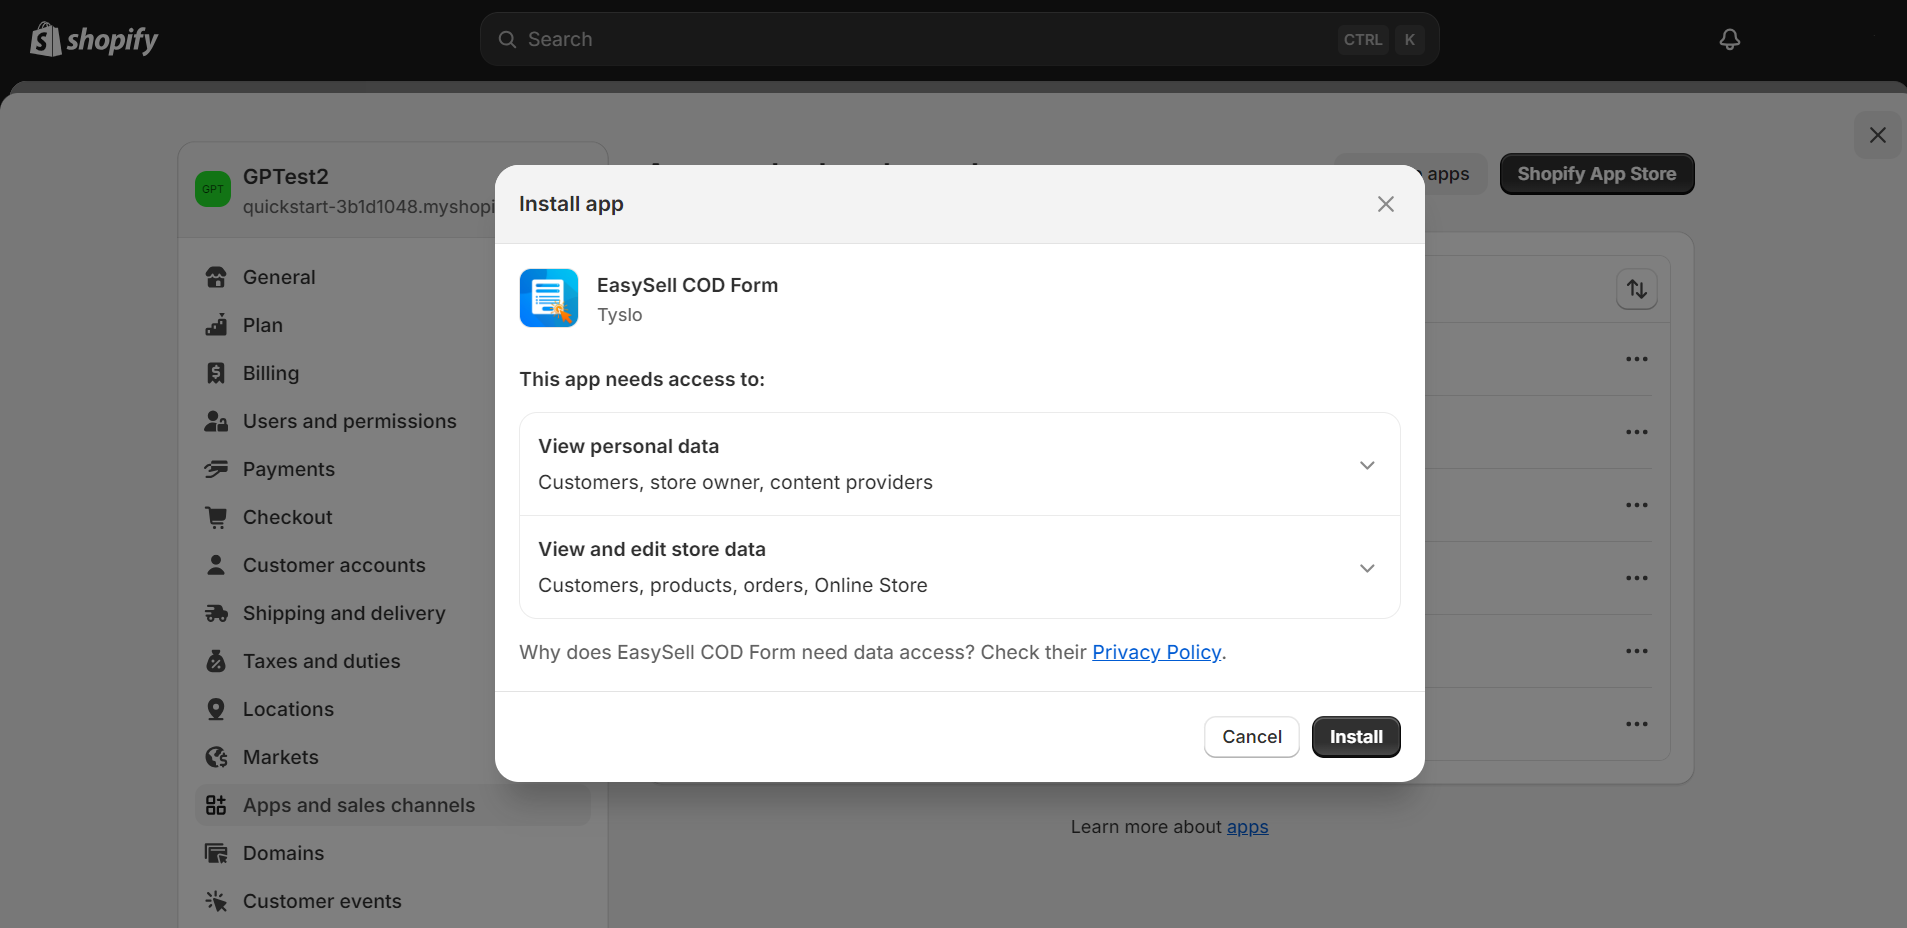Image resolution: width=1907 pixels, height=928 pixels.
Task: Close the Install app dialog
Action: [1385, 204]
